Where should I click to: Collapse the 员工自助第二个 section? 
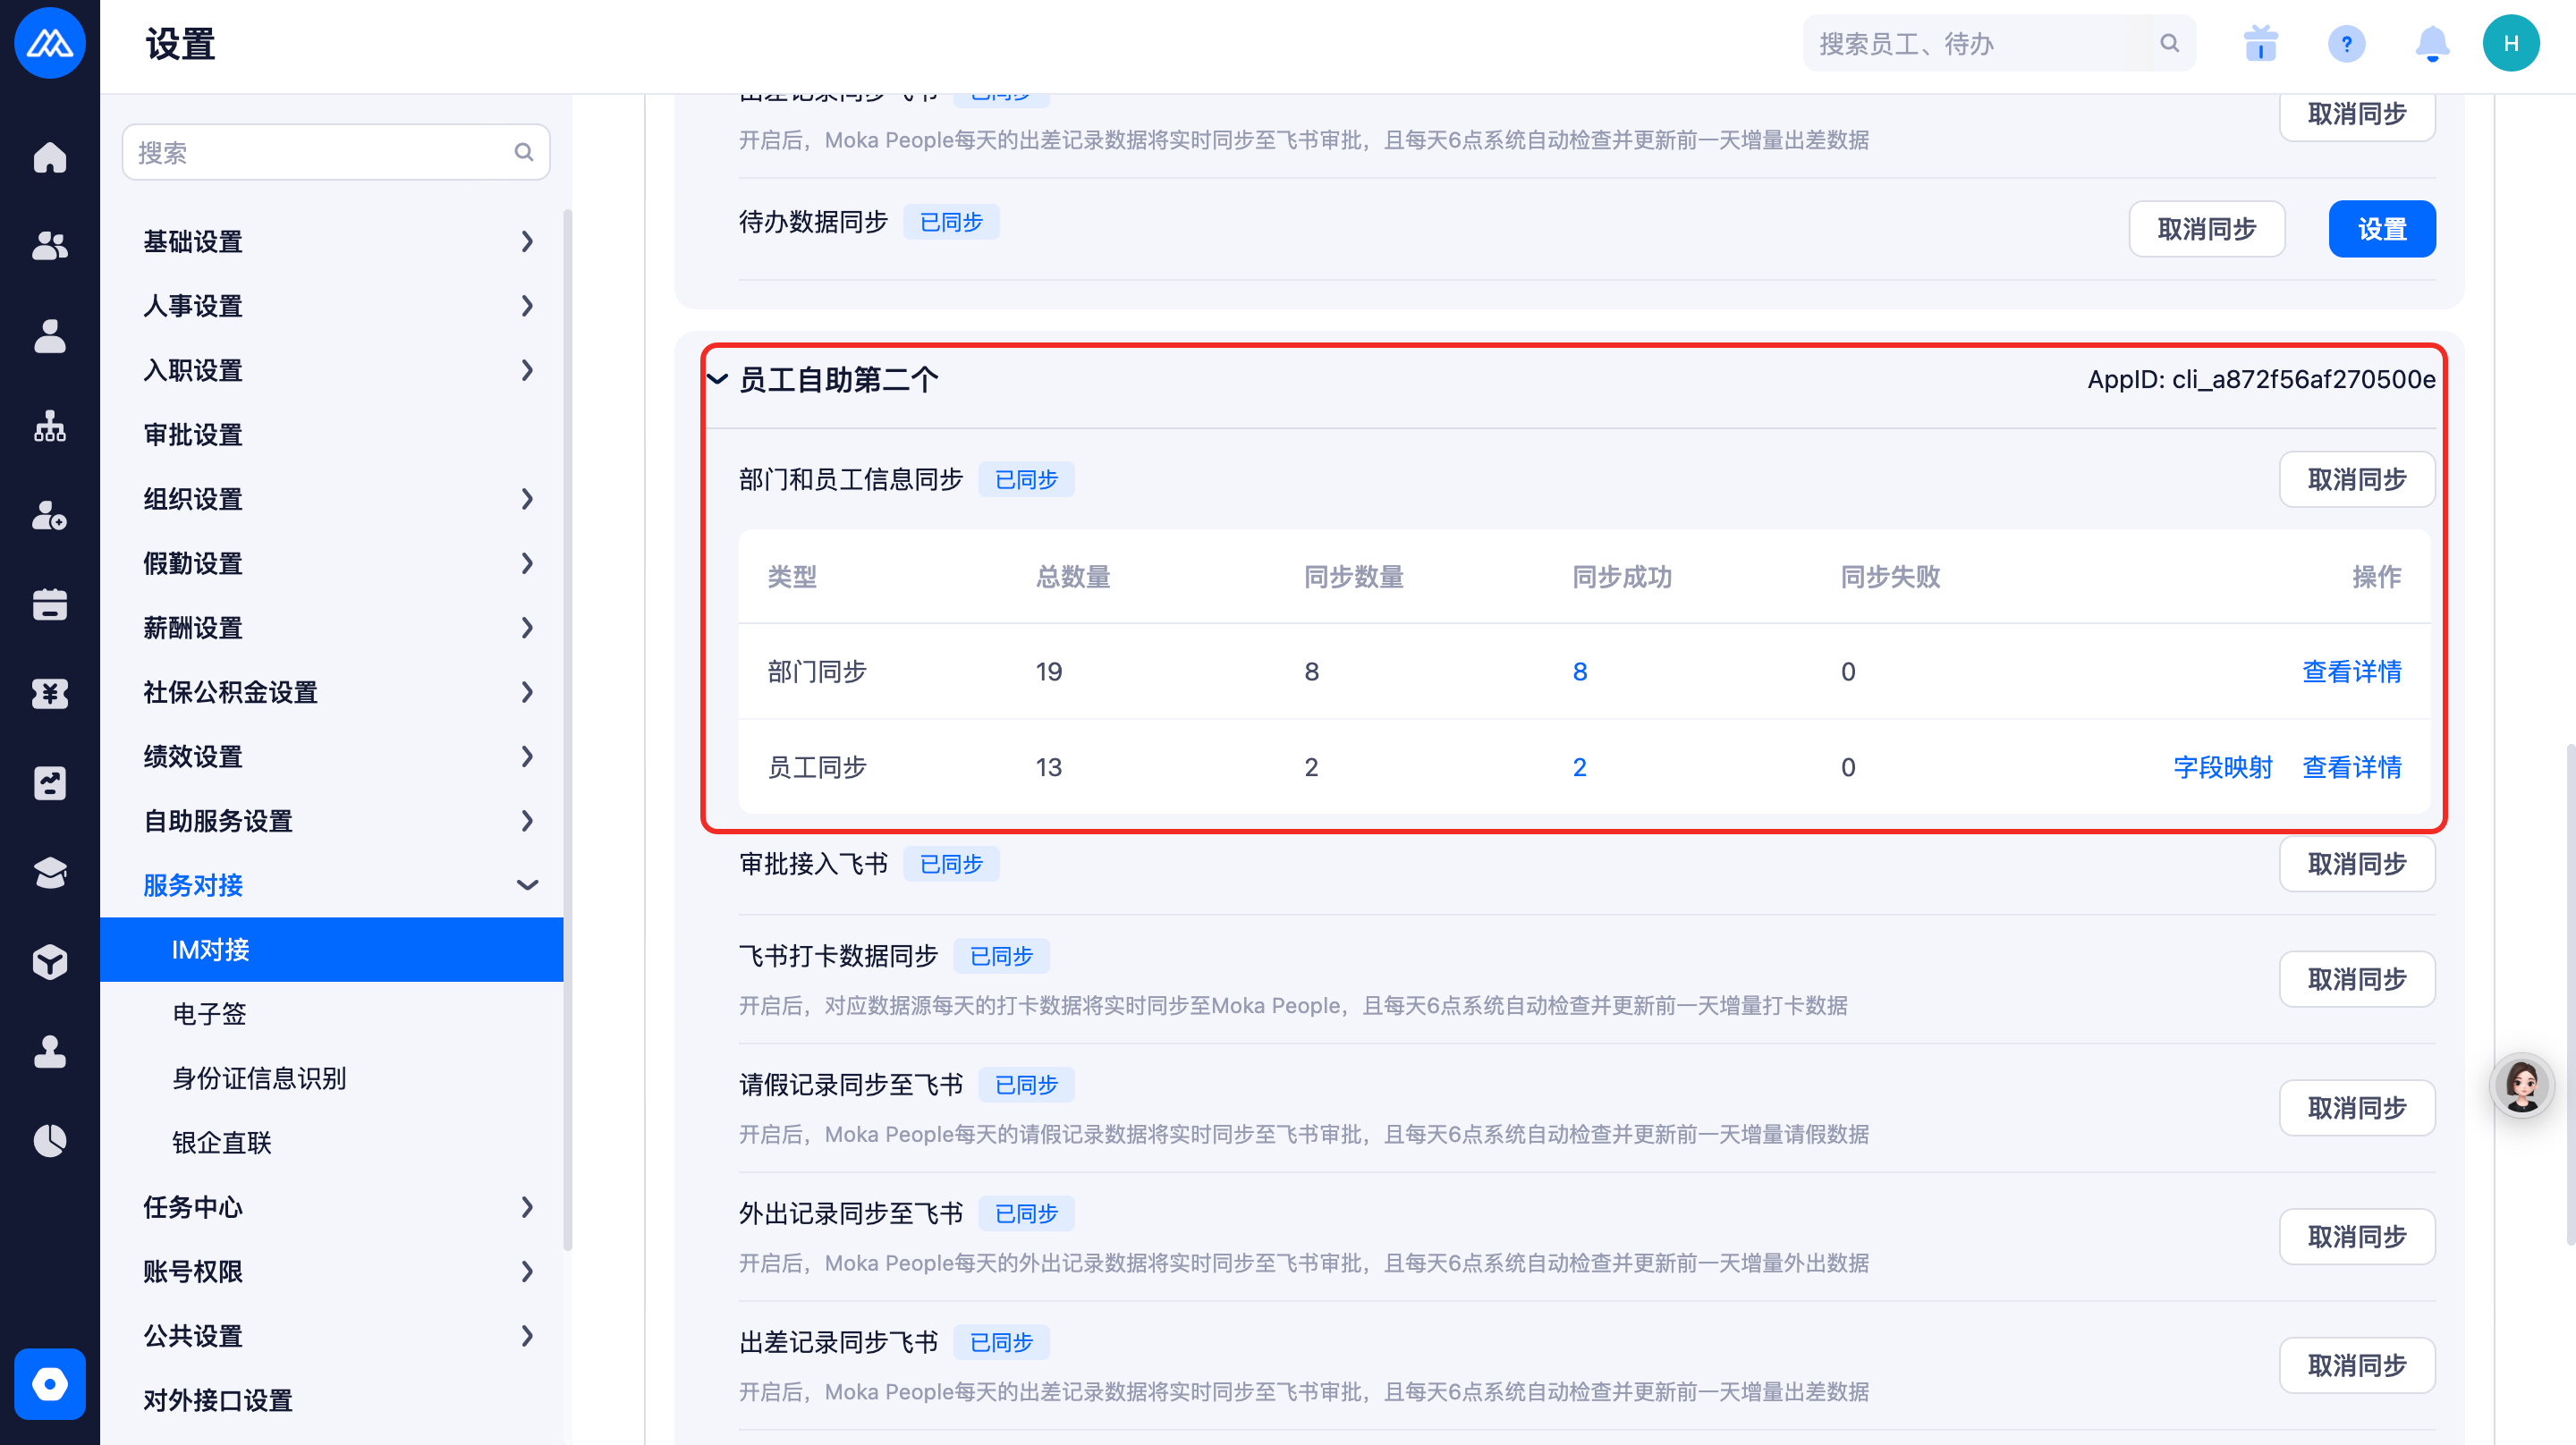[717, 379]
